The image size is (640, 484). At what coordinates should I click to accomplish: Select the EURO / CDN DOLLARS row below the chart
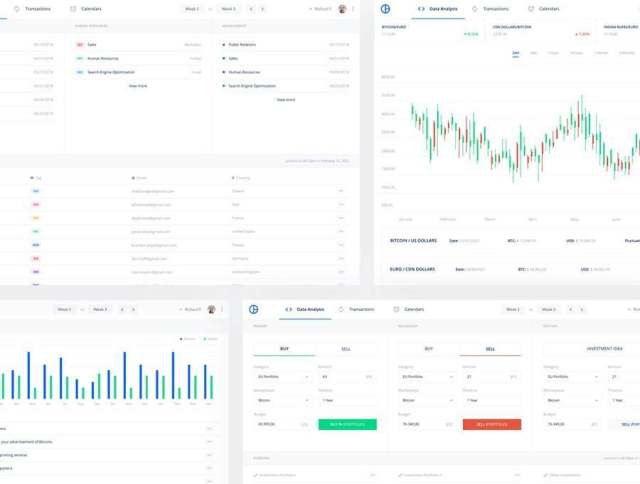(510, 269)
